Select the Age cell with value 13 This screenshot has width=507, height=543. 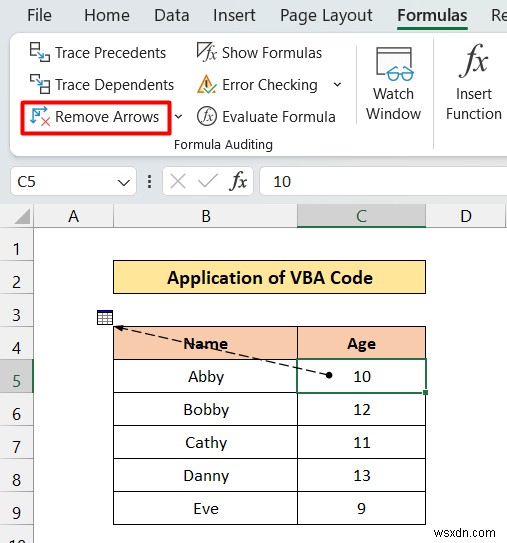(362, 475)
